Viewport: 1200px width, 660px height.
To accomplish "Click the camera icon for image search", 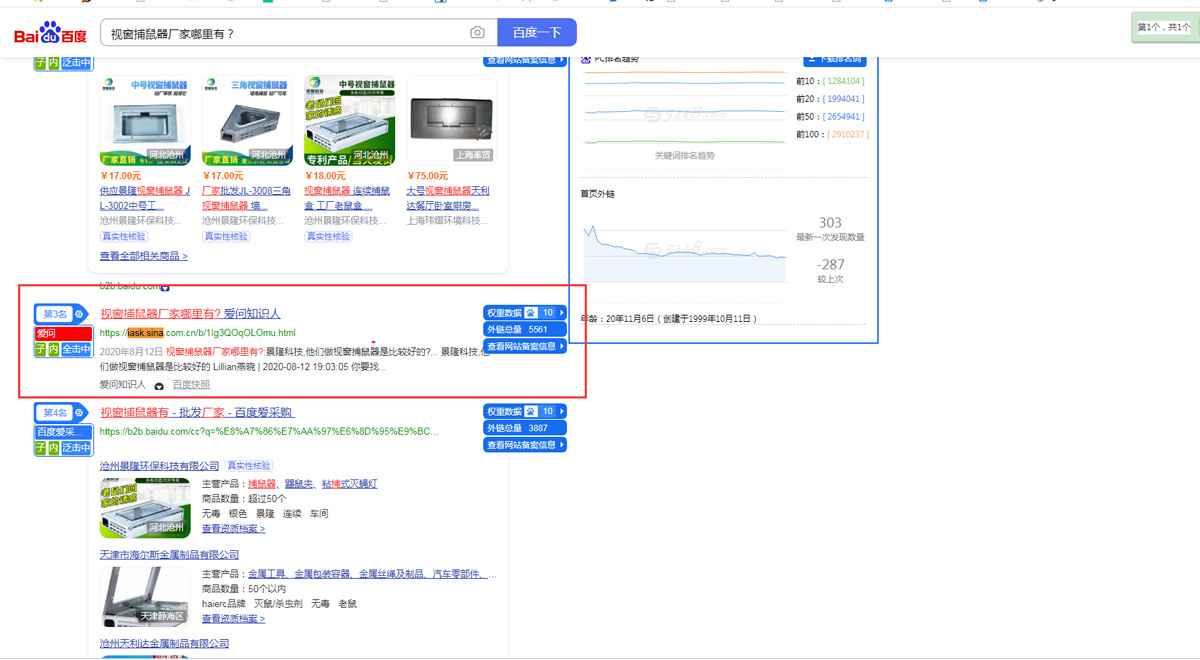I will [478, 32].
